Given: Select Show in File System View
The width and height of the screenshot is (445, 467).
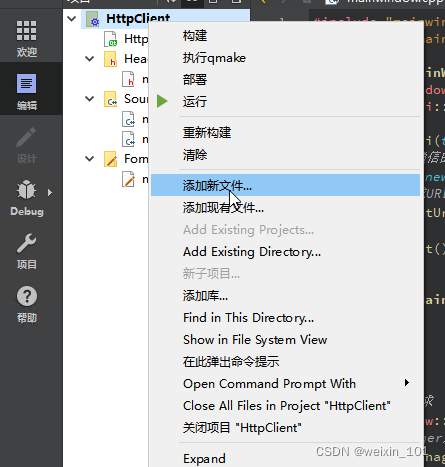Looking at the screenshot, I should click(x=285, y=340).
